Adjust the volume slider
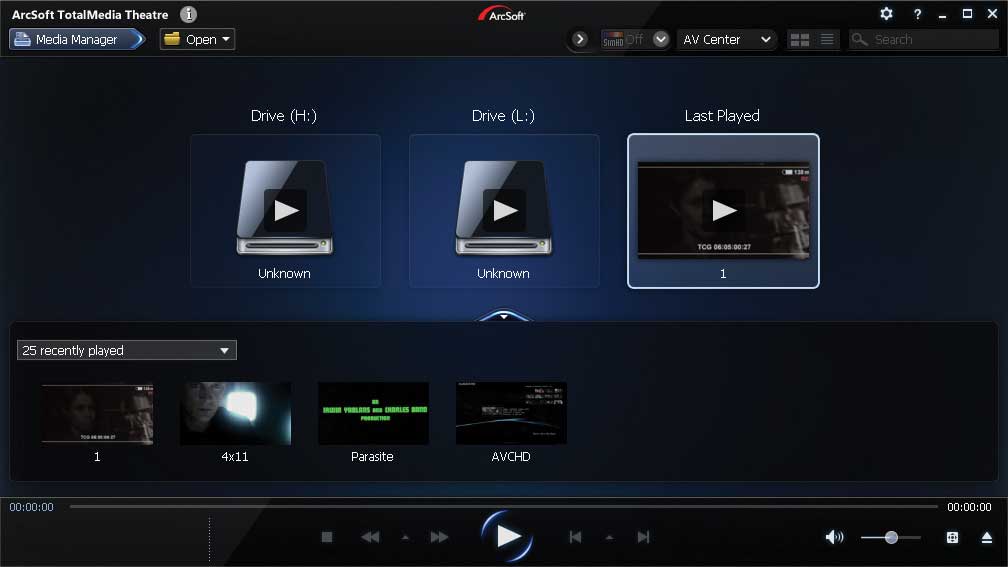The height and width of the screenshot is (567, 1008). 891,537
